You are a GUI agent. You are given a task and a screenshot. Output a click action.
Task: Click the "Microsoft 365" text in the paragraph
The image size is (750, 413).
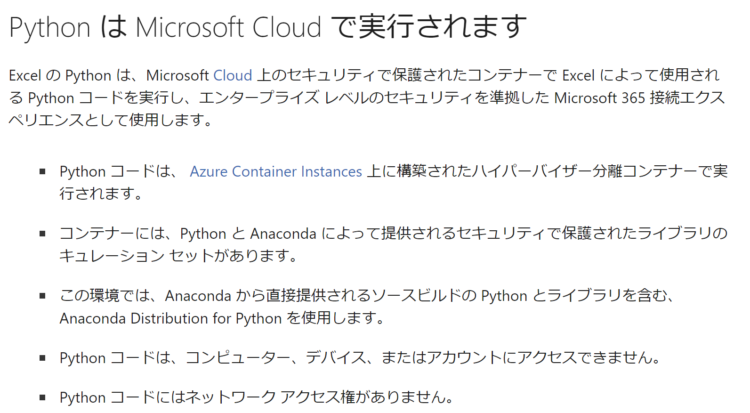[x=599, y=98]
